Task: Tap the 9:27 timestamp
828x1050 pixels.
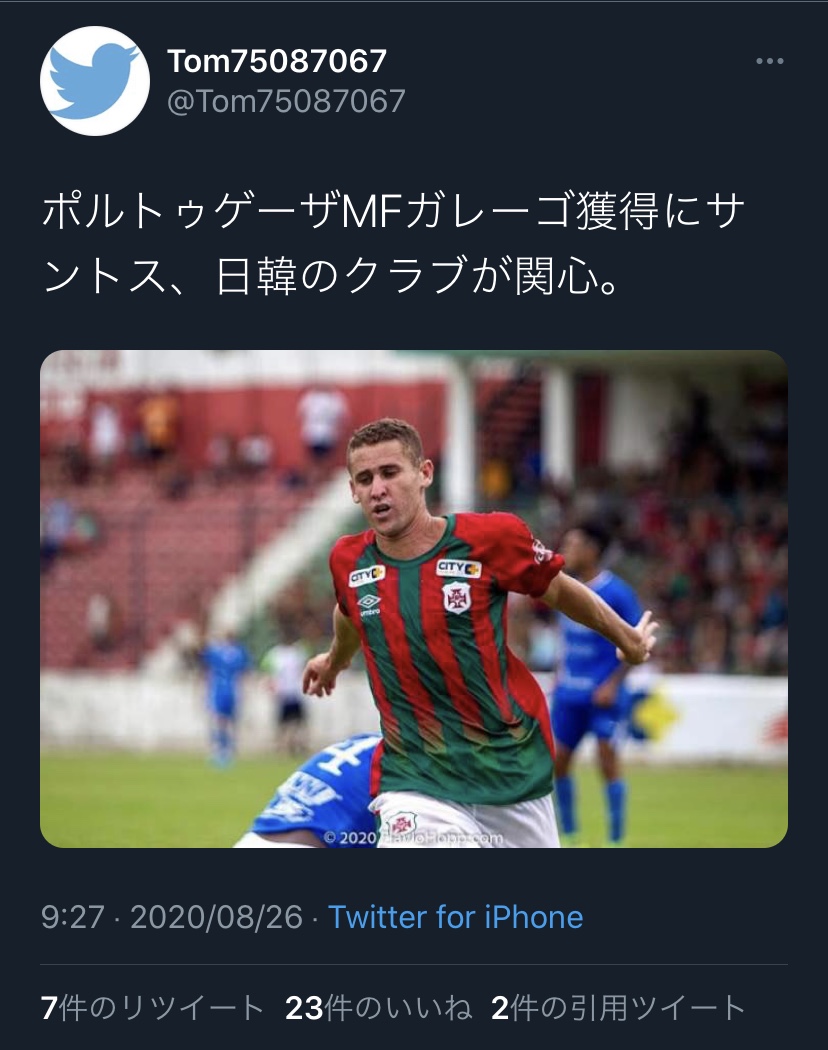Action: pyautogui.click(x=73, y=917)
